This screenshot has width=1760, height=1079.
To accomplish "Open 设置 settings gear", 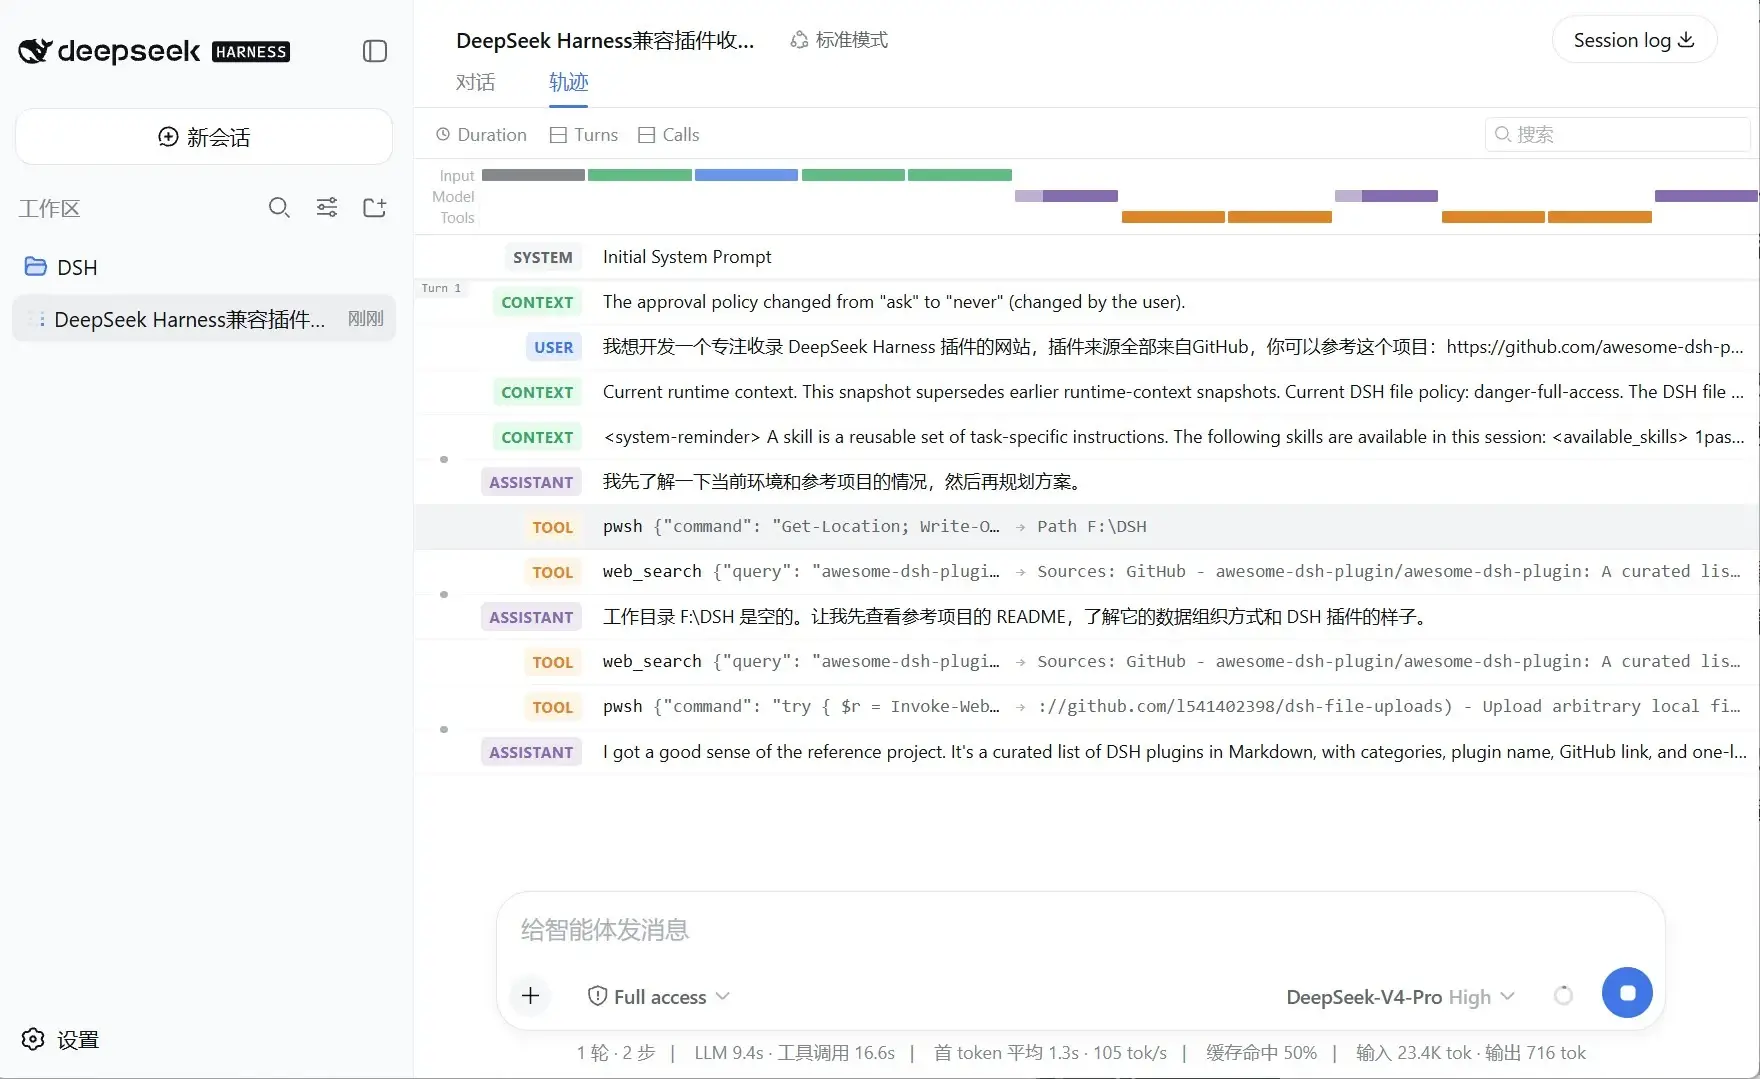I will pos(61,1039).
